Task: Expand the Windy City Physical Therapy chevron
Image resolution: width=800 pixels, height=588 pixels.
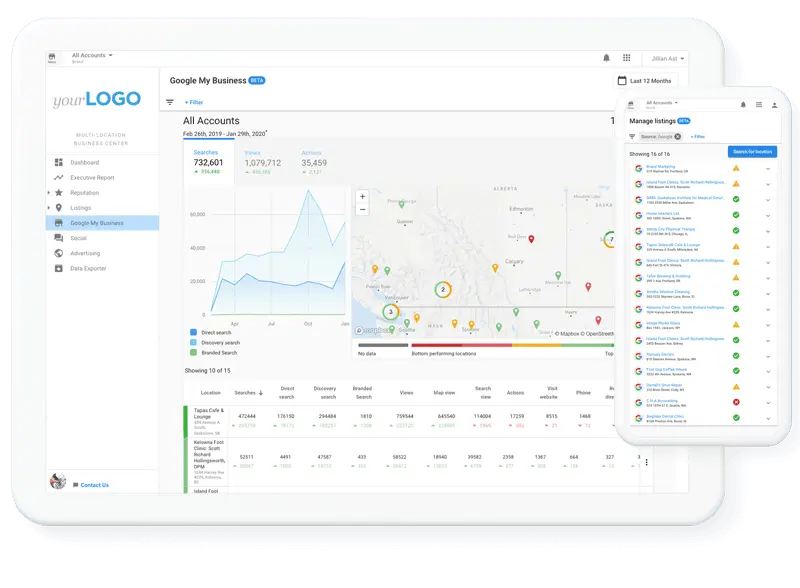Action: [x=768, y=231]
